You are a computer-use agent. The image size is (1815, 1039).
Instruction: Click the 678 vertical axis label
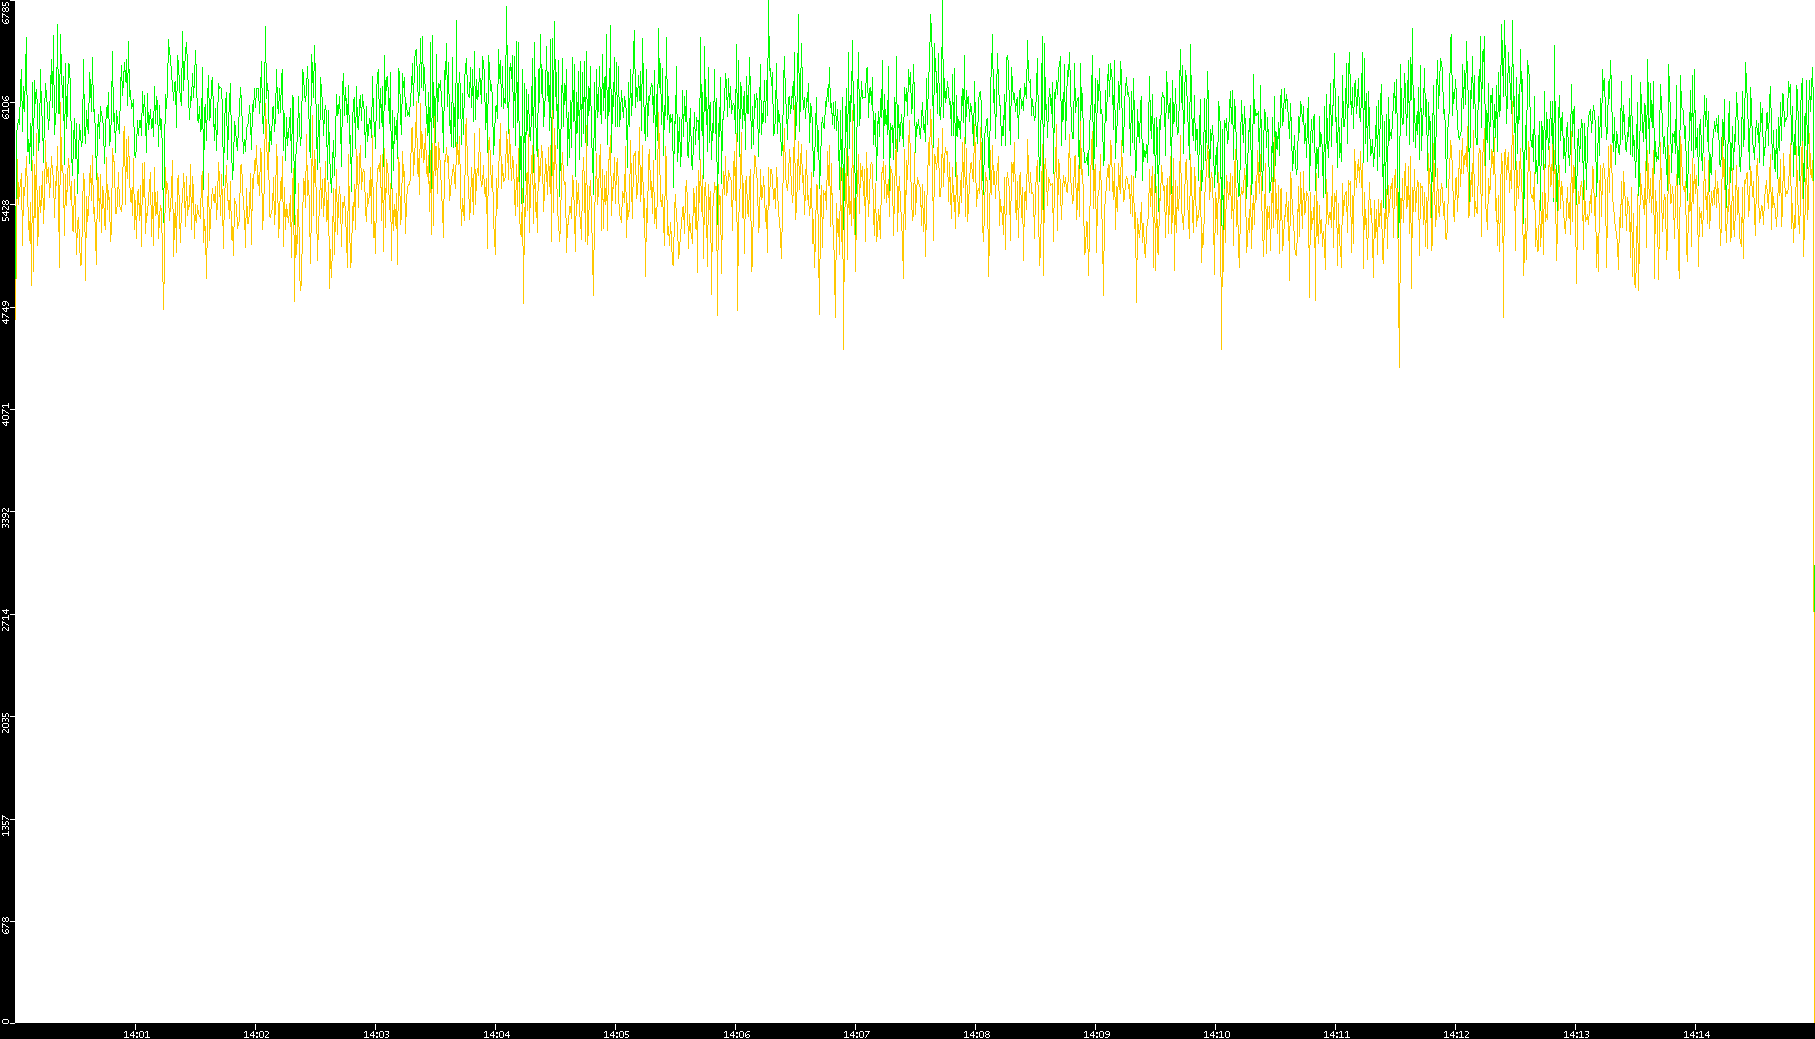[x=7, y=925]
